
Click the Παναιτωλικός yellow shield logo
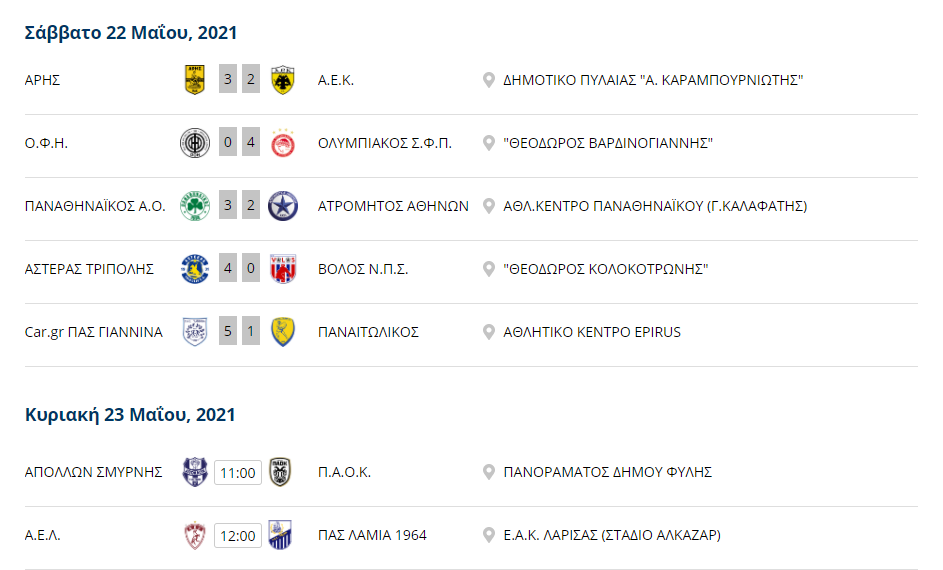[x=283, y=332]
